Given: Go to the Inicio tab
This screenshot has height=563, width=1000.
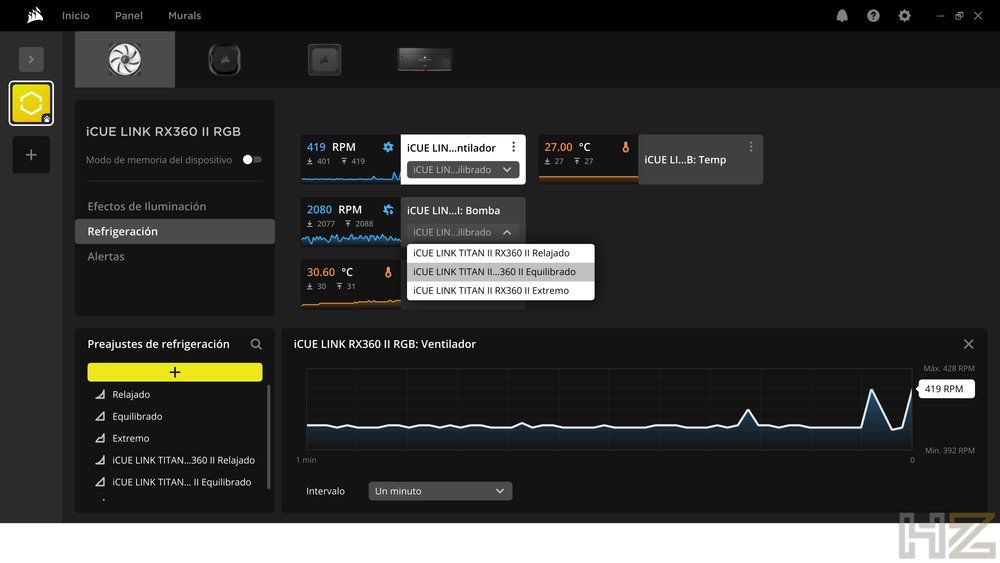Looking at the screenshot, I should click(75, 15).
